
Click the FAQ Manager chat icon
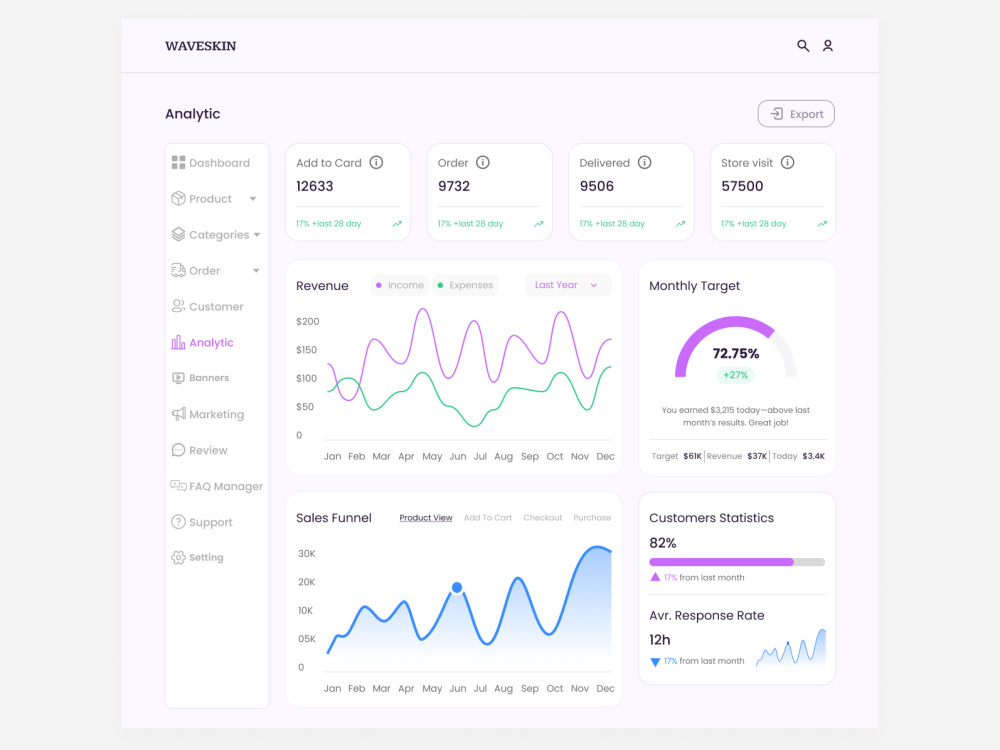[x=179, y=486]
